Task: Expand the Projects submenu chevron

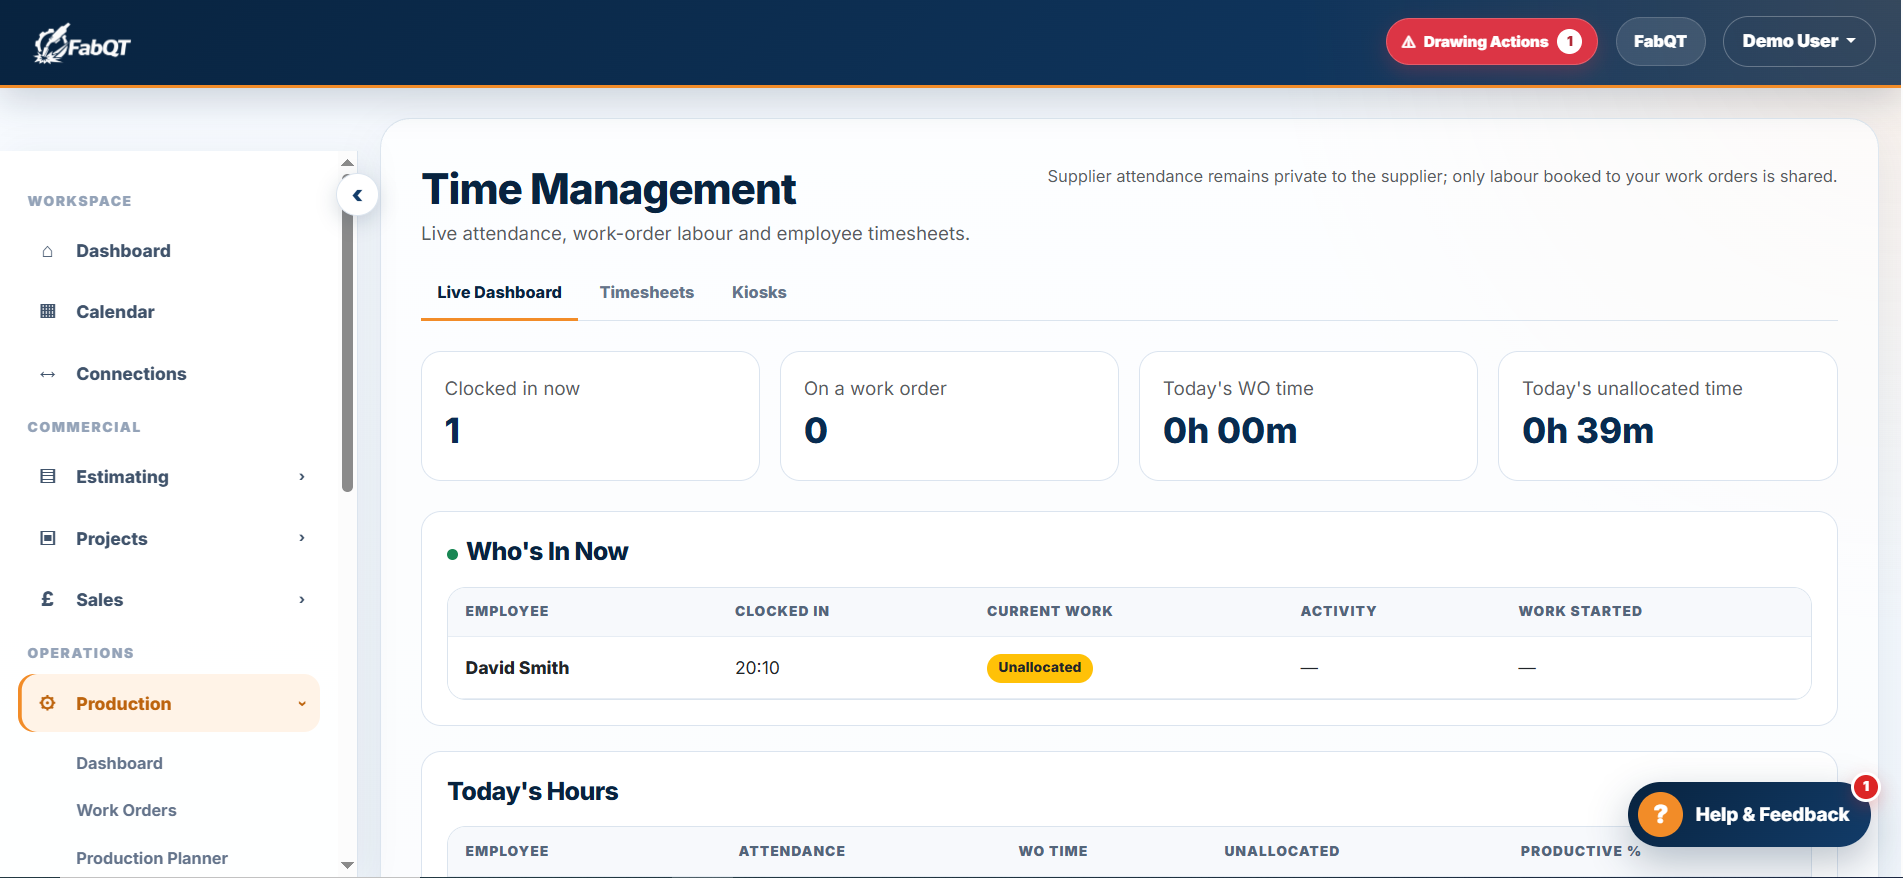Action: [302, 538]
